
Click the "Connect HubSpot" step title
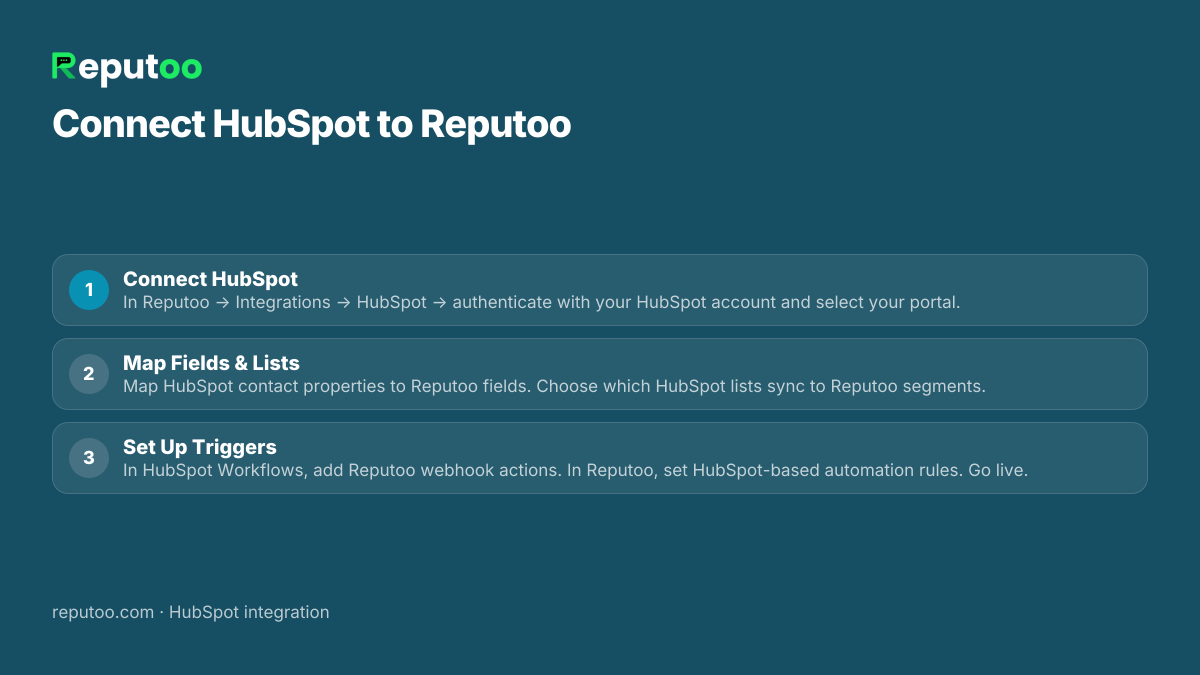[210, 279]
